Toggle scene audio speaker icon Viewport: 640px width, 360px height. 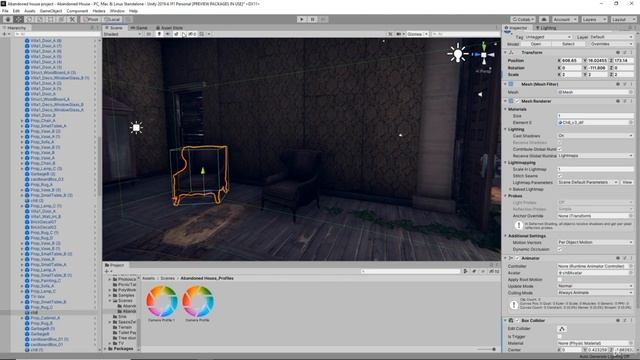click(x=167, y=34)
